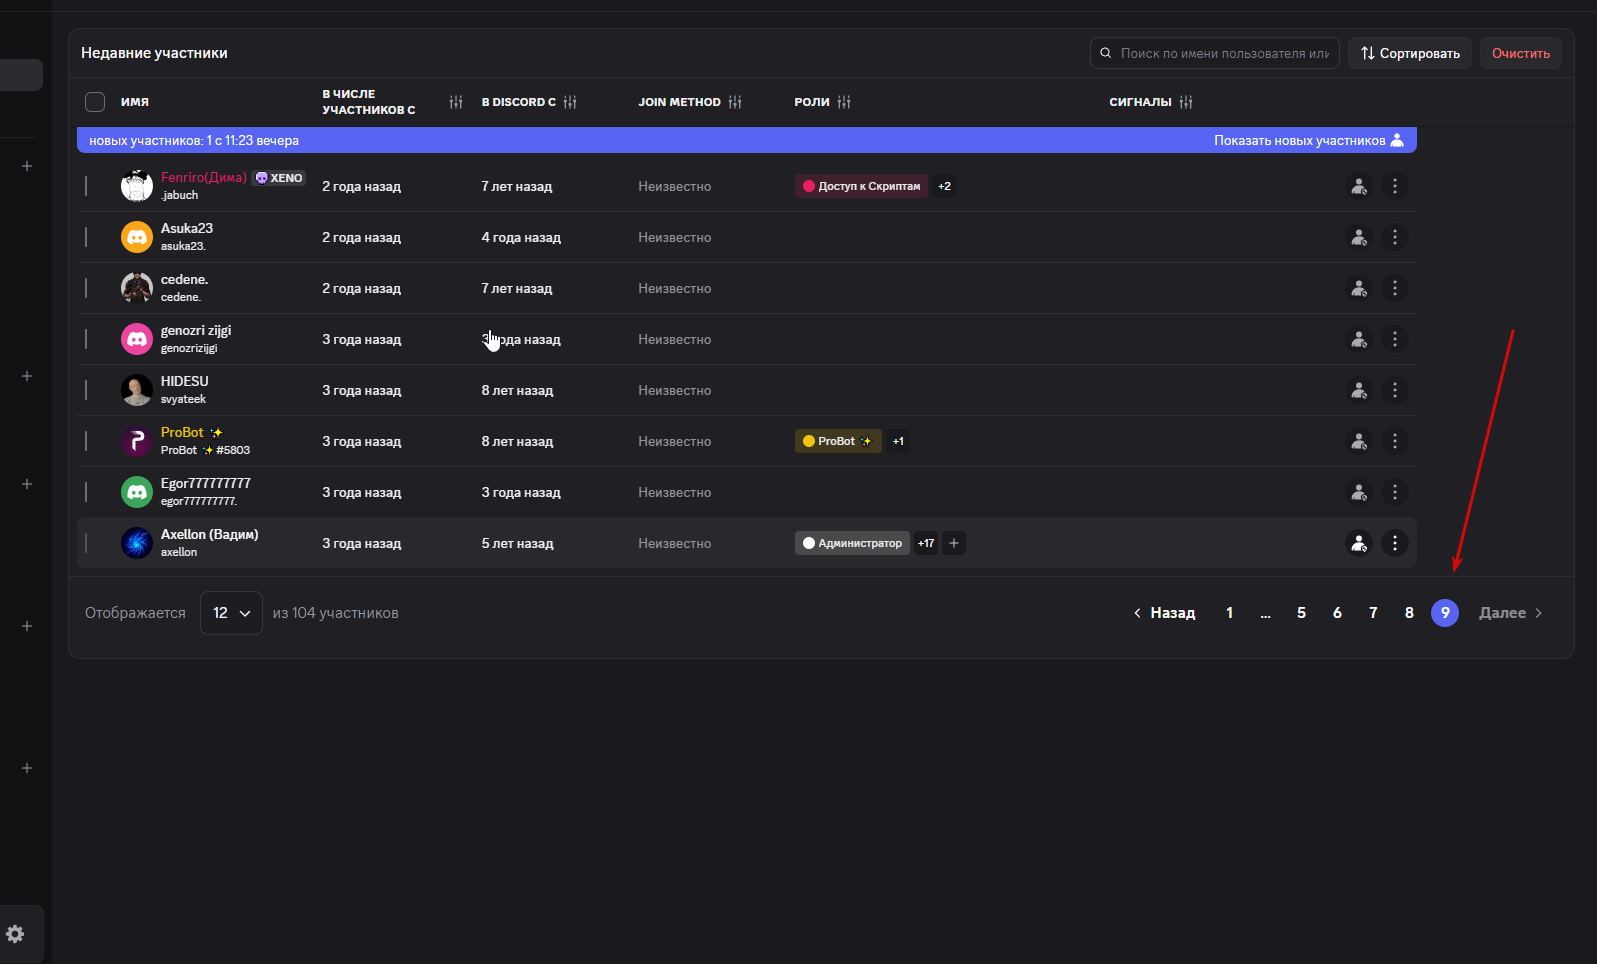Click Asuka23's orange avatar

click(137, 237)
